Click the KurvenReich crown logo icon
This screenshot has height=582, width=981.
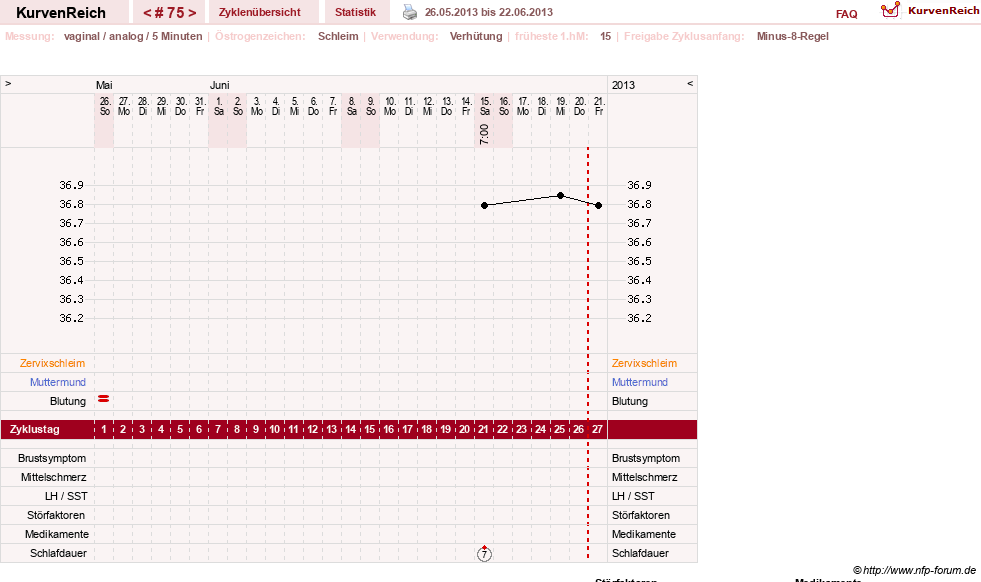tap(890, 9)
